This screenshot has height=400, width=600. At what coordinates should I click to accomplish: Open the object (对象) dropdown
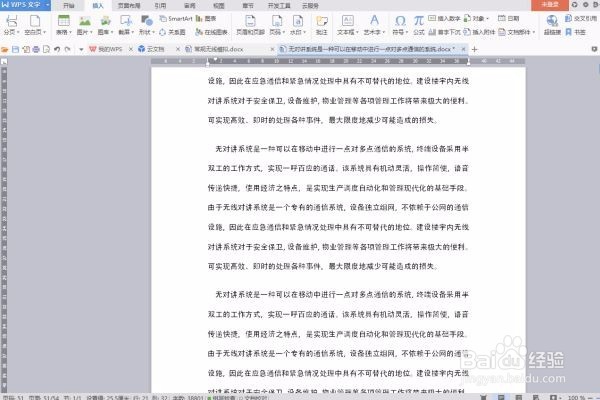point(476,18)
